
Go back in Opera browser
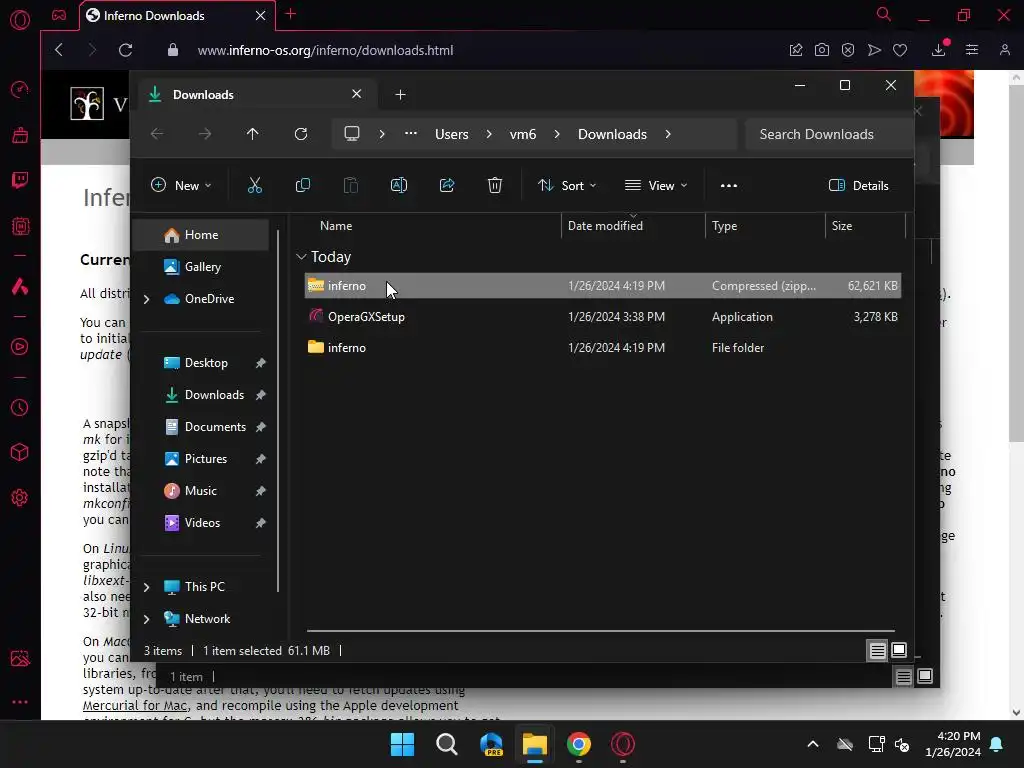[59, 50]
